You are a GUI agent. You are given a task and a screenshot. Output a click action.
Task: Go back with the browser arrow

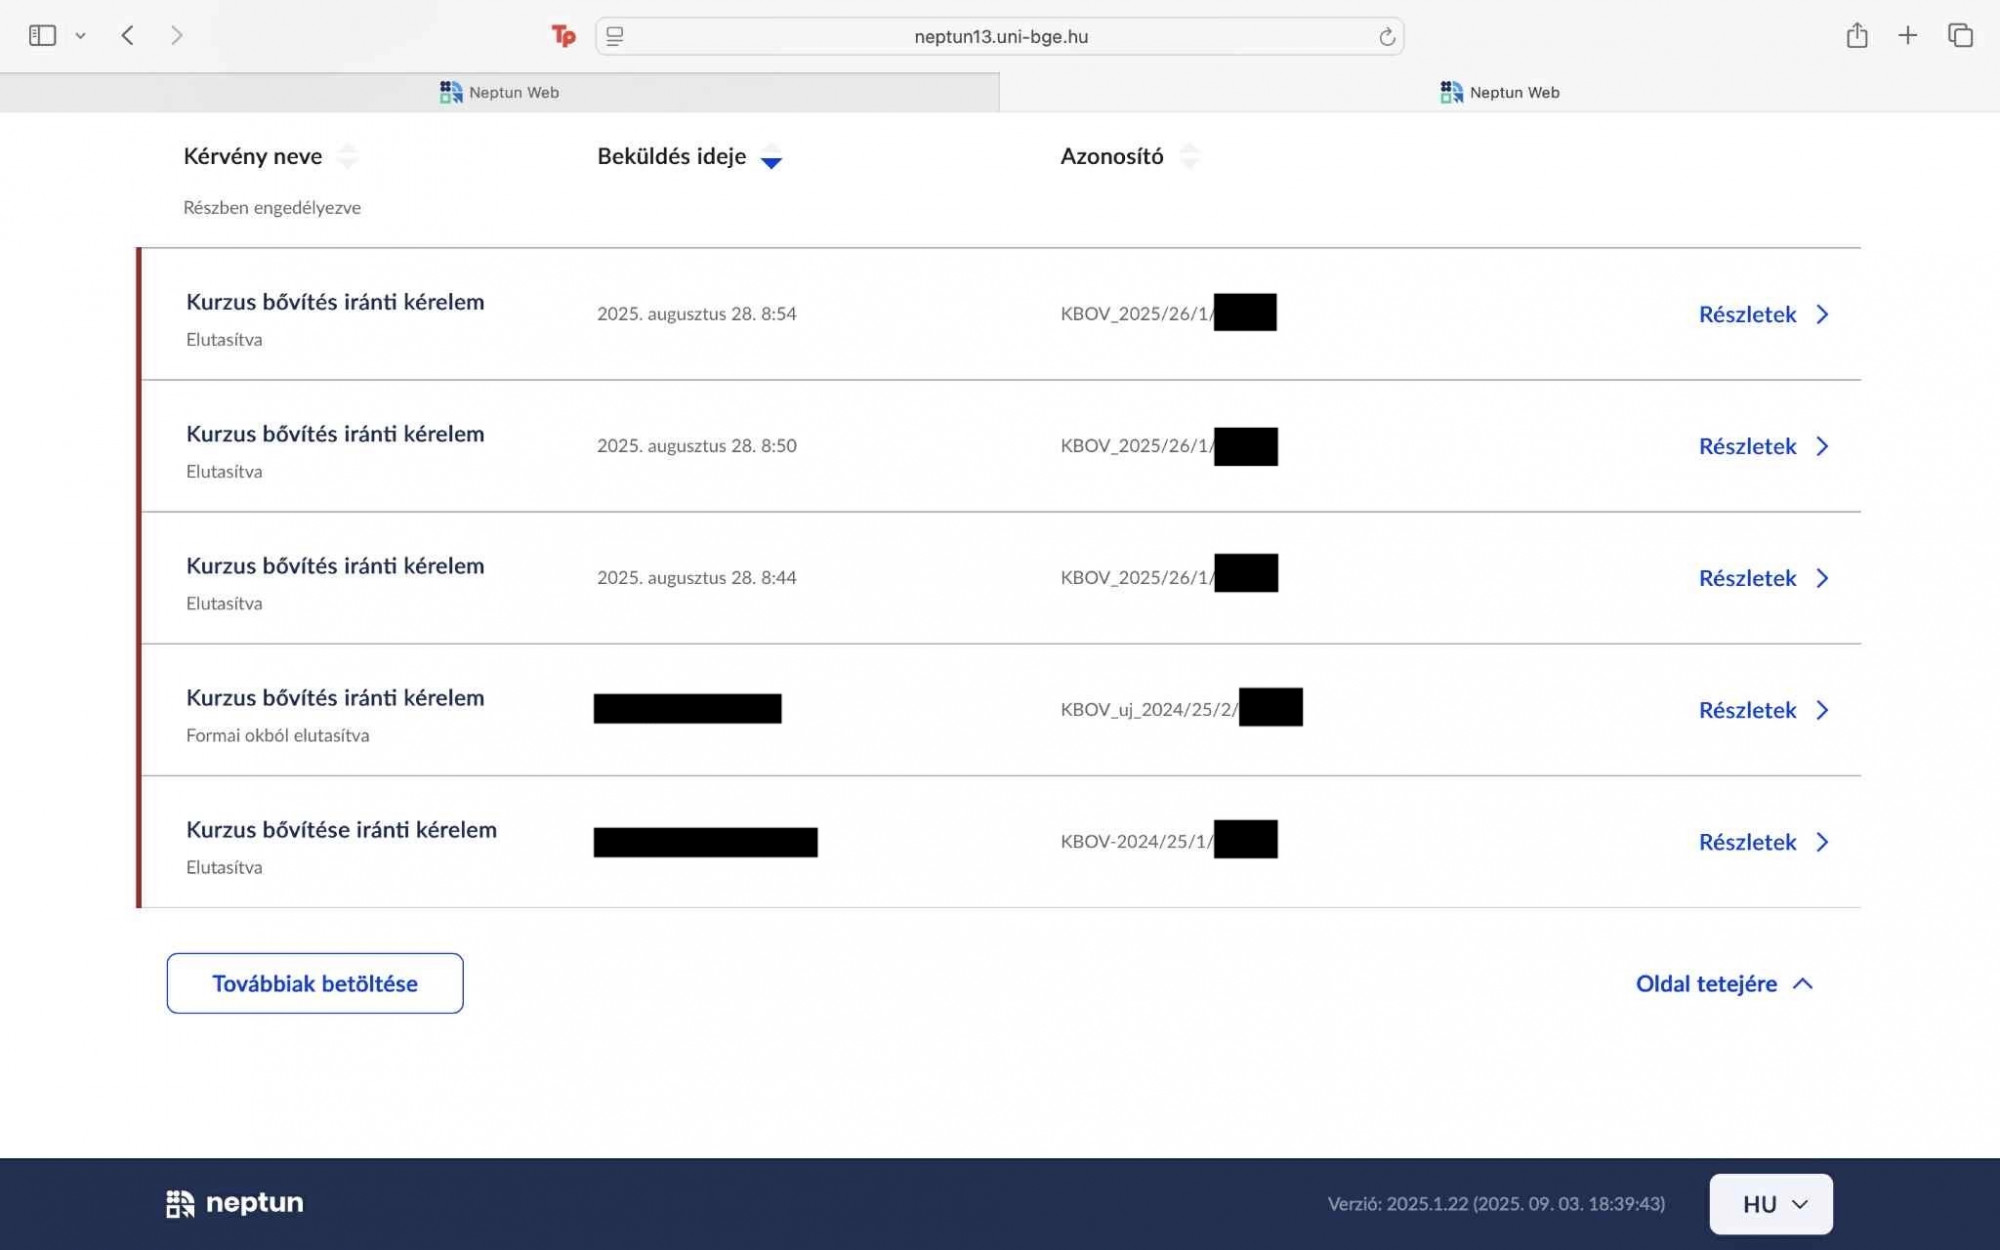127,36
